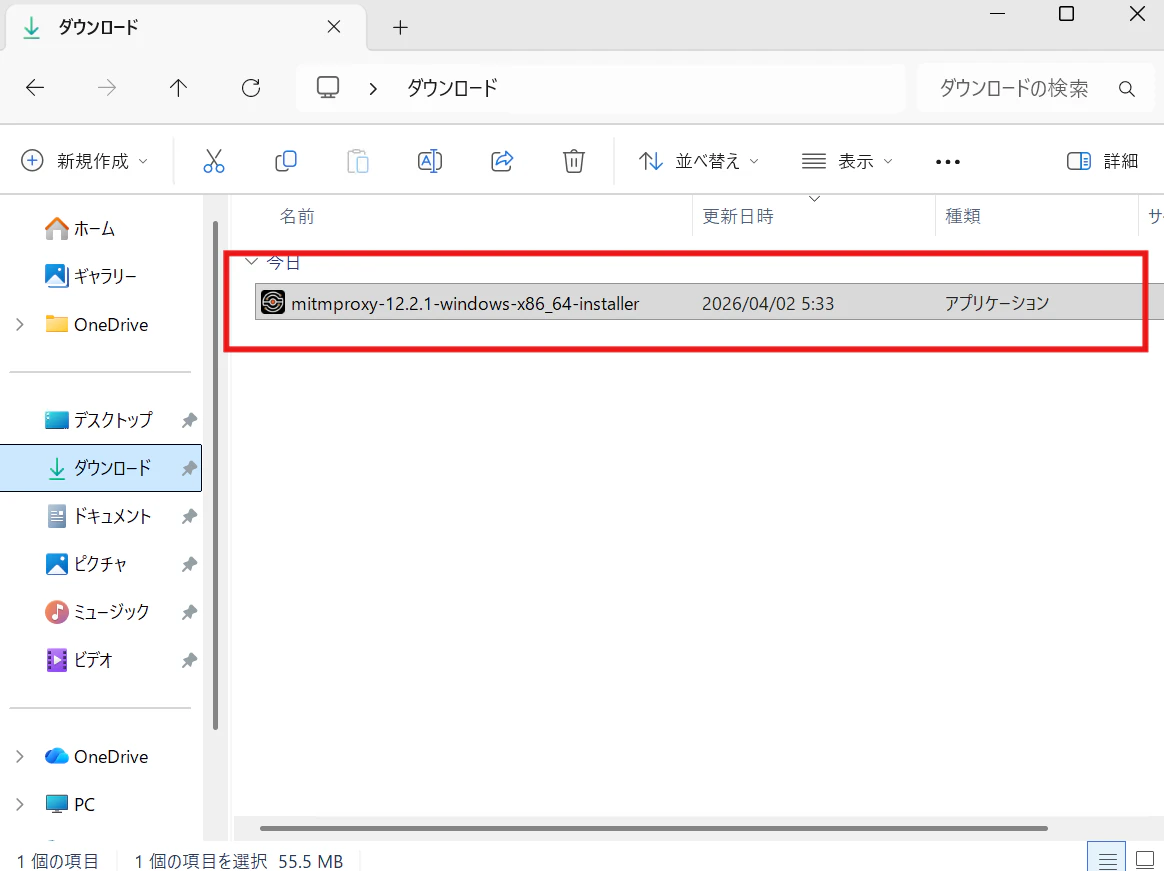Open the three-dots more options menu
Image resolution: width=1164 pixels, height=871 pixels.
948,162
